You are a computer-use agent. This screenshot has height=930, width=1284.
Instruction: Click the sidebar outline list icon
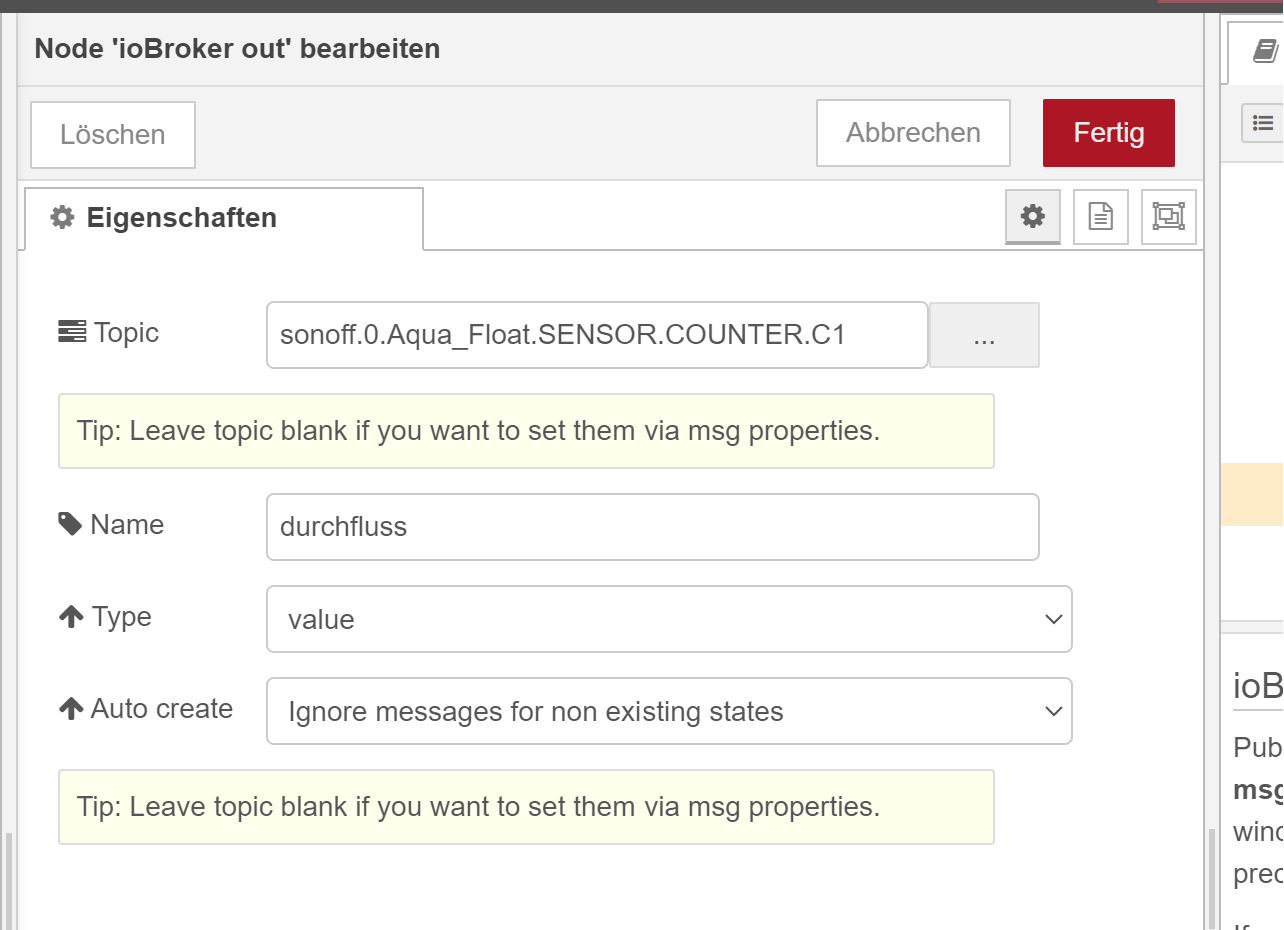point(1263,123)
